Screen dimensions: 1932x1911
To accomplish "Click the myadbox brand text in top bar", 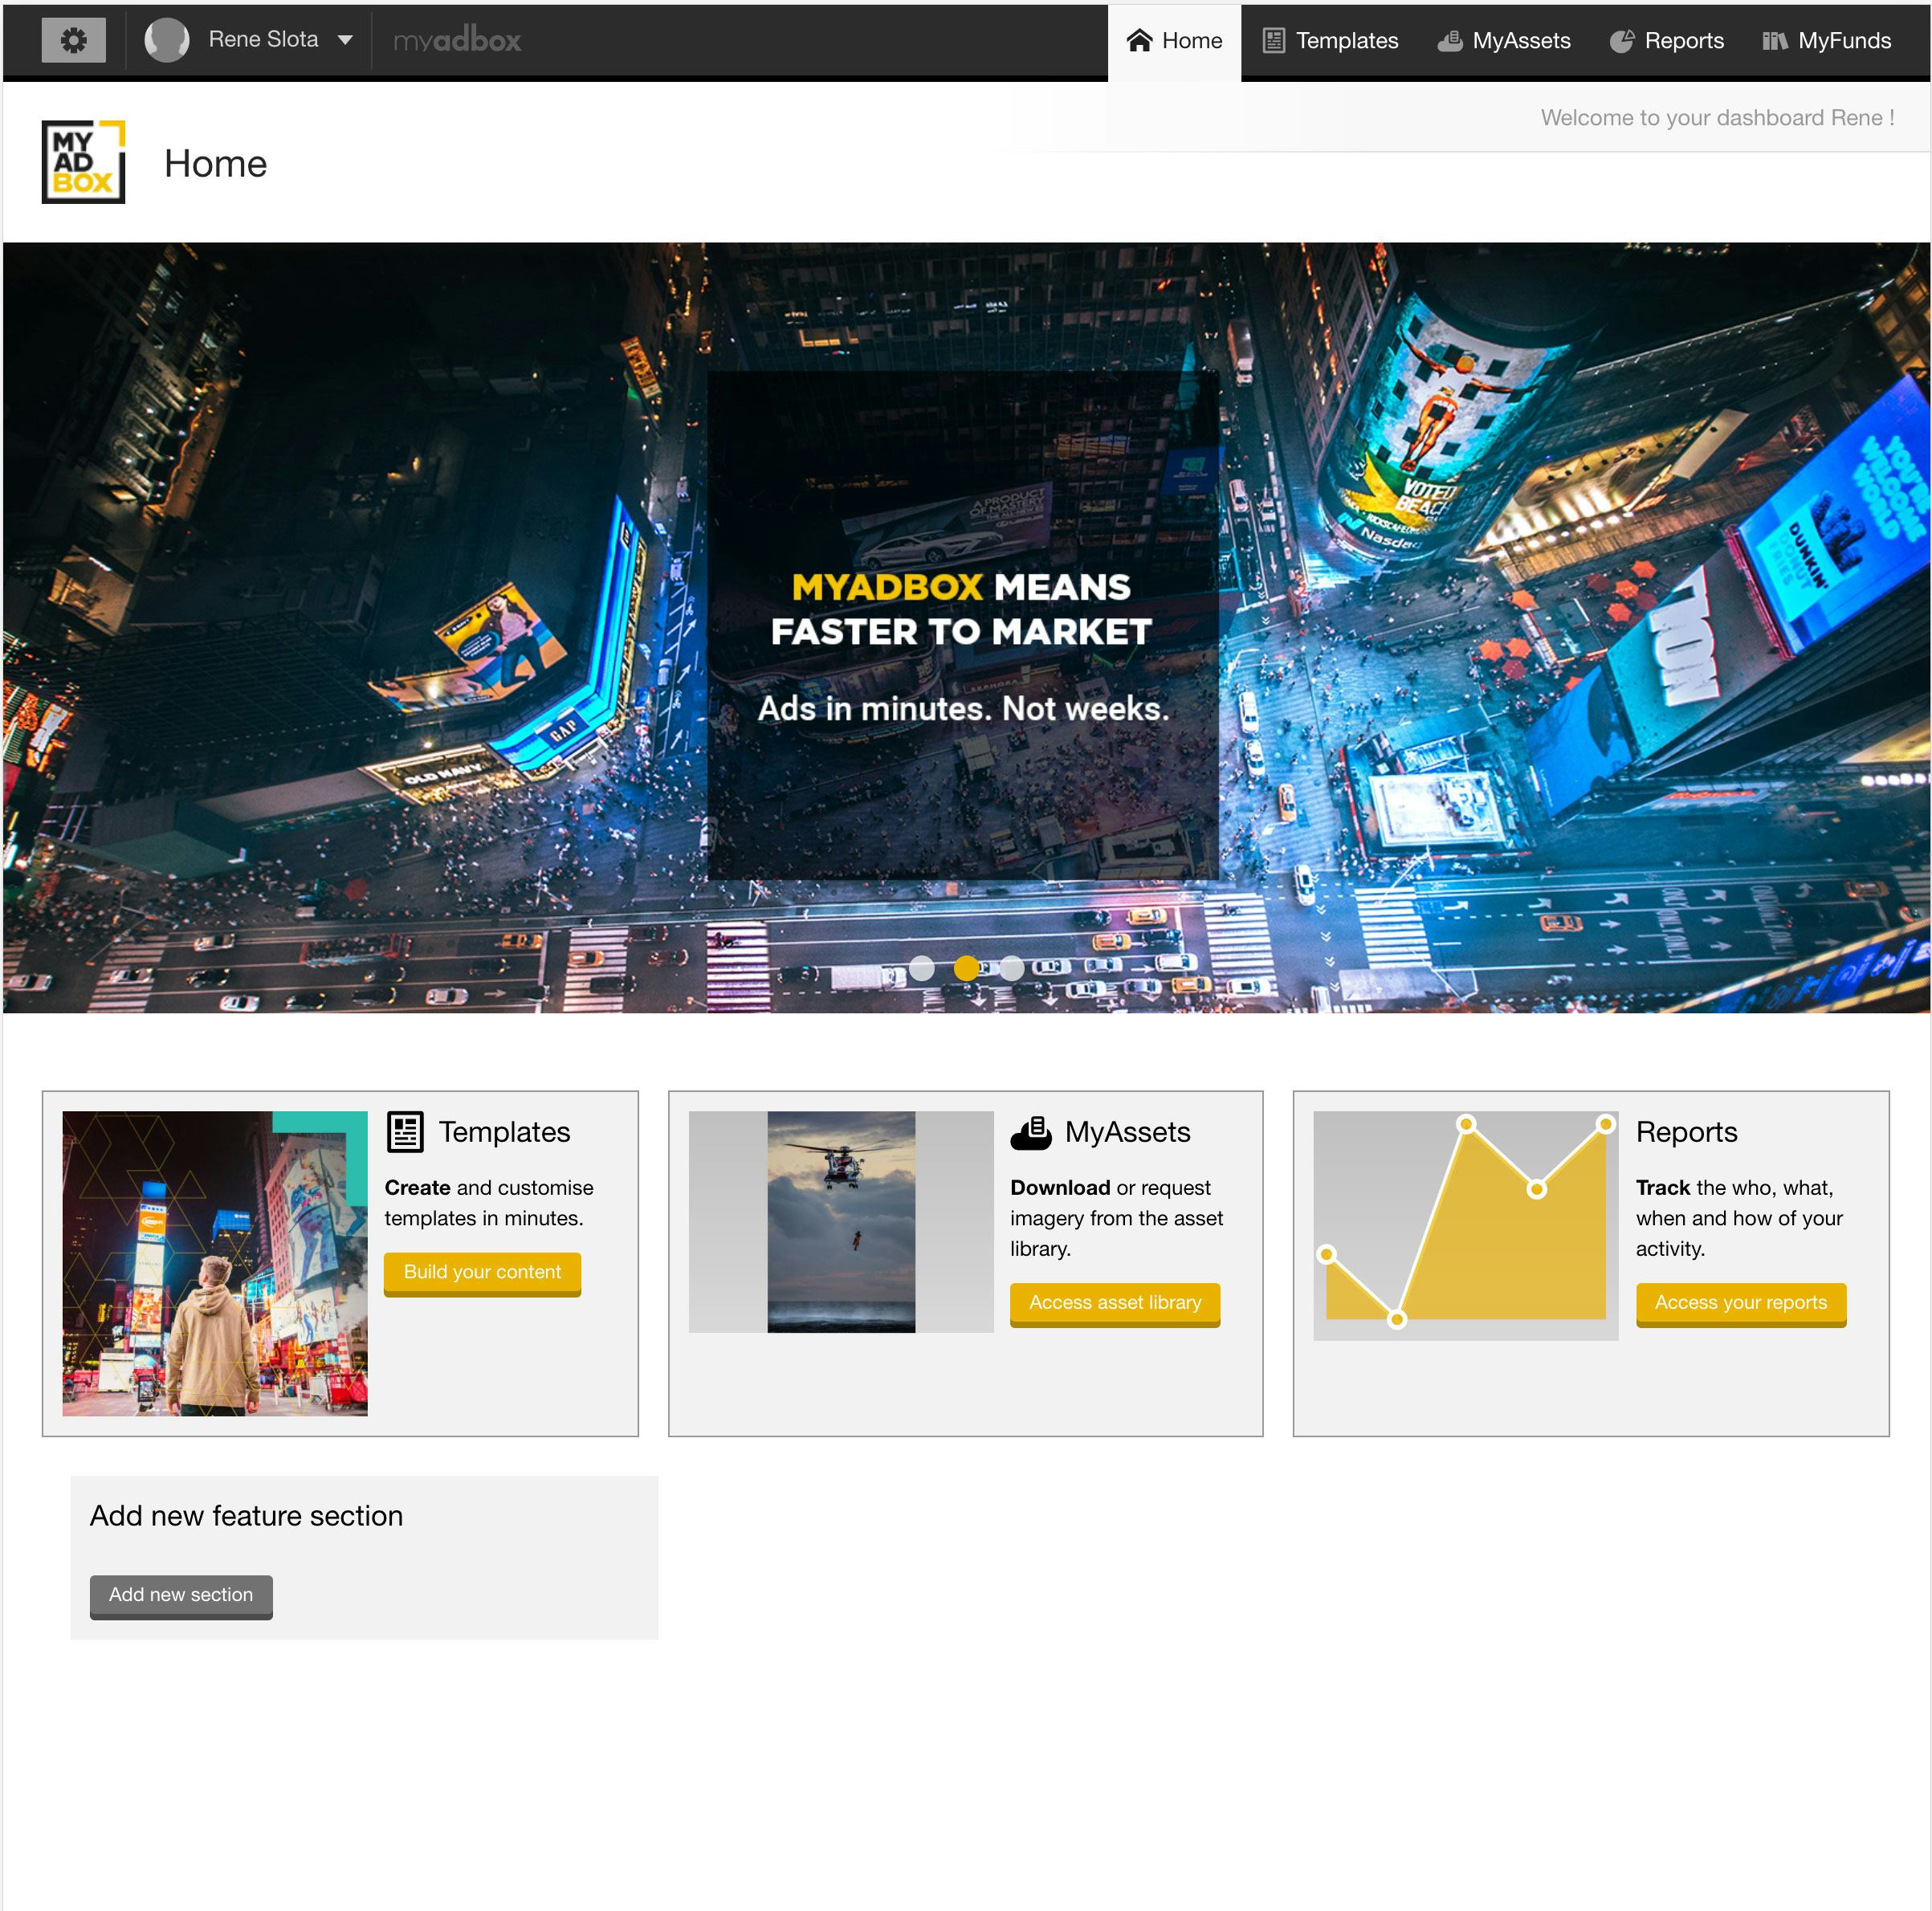I will click(x=457, y=40).
